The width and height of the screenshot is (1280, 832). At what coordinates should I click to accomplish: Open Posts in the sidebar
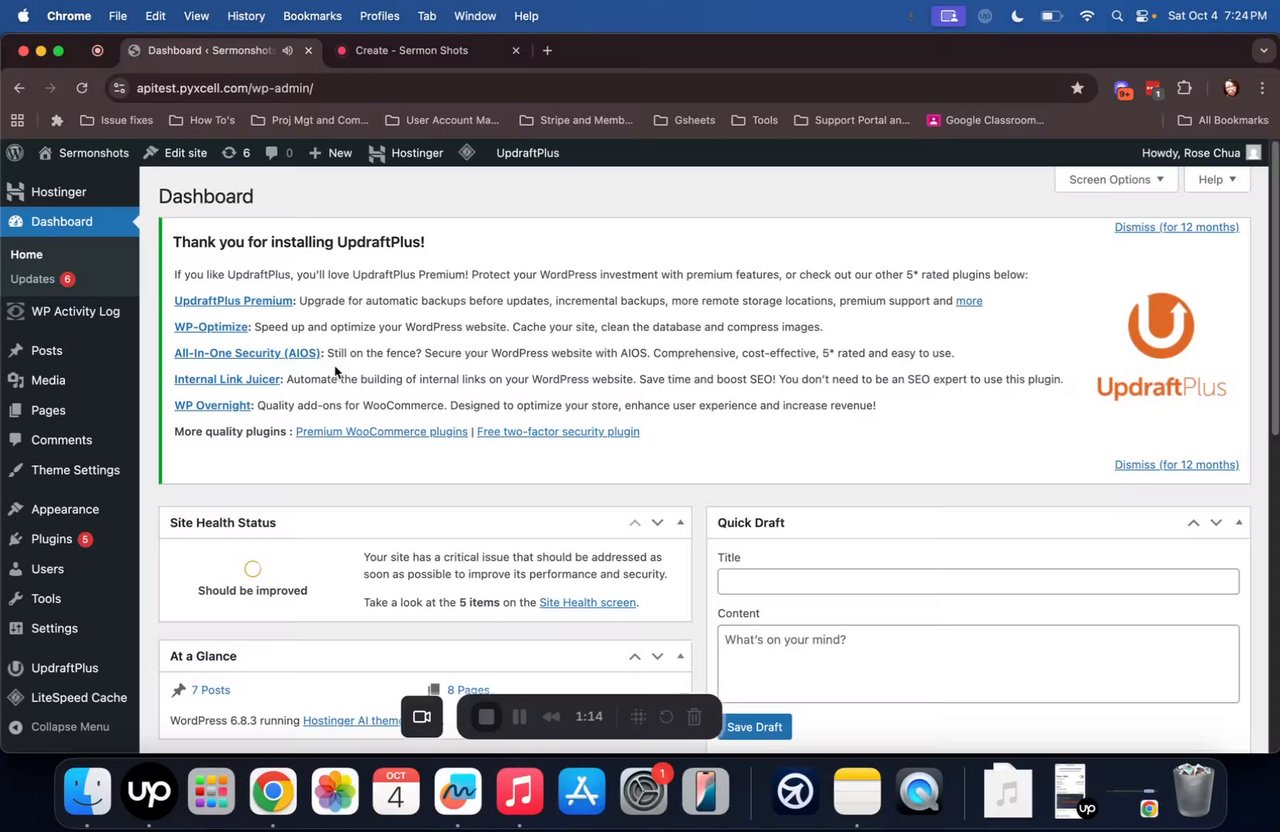point(70,351)
